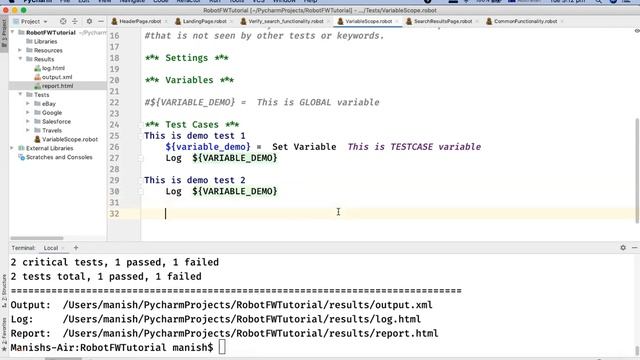Screen dimensions: 640x360
Task: Click the Salesforce folder icon
Action: (38, 122)
